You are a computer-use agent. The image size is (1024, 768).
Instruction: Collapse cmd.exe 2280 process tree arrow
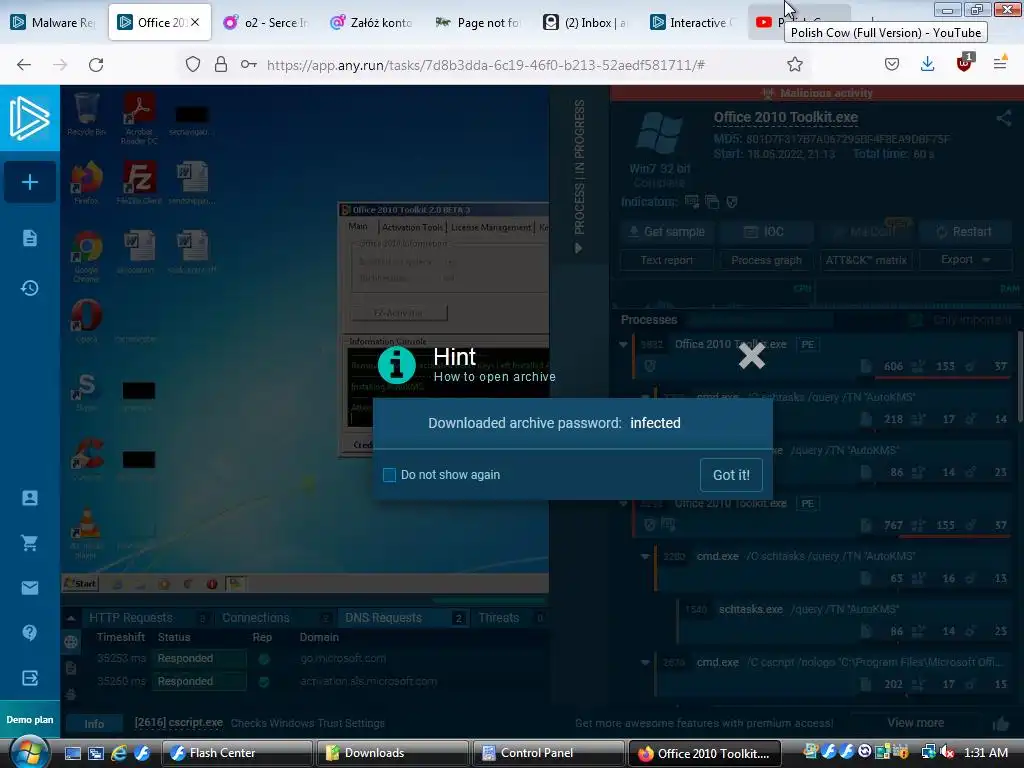click(x=645, y=556)
